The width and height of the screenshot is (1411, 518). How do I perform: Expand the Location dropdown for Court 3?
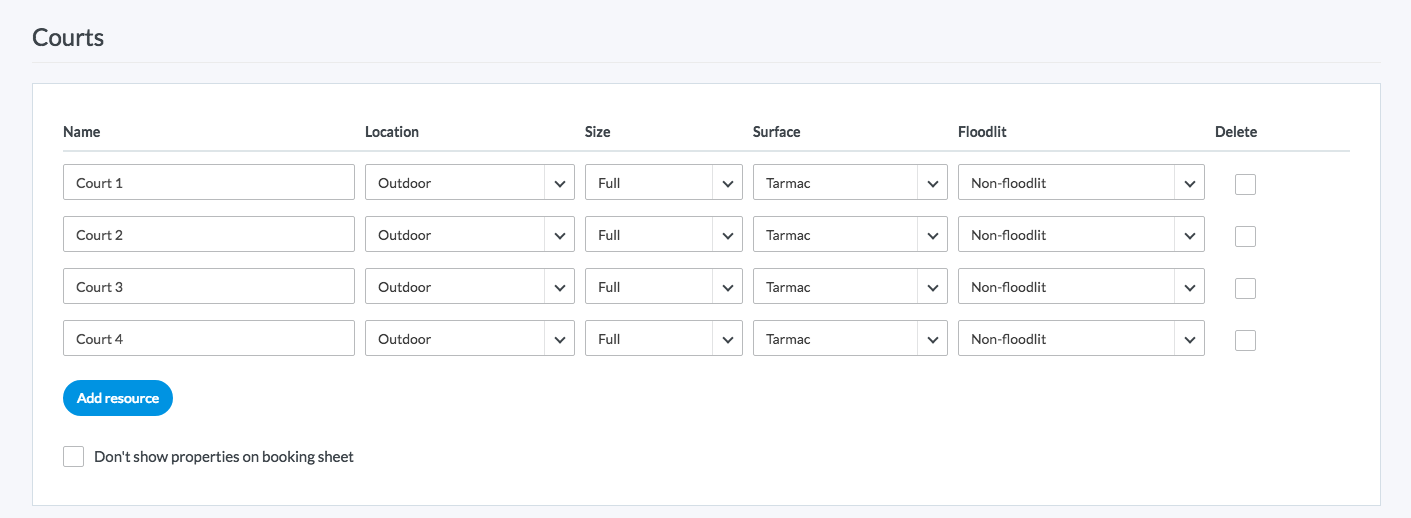[469, 287]
